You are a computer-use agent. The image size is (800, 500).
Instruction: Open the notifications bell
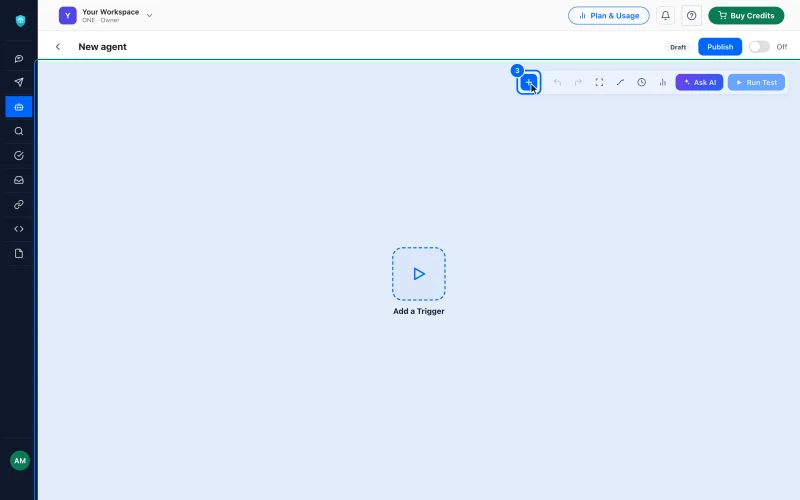665,15
